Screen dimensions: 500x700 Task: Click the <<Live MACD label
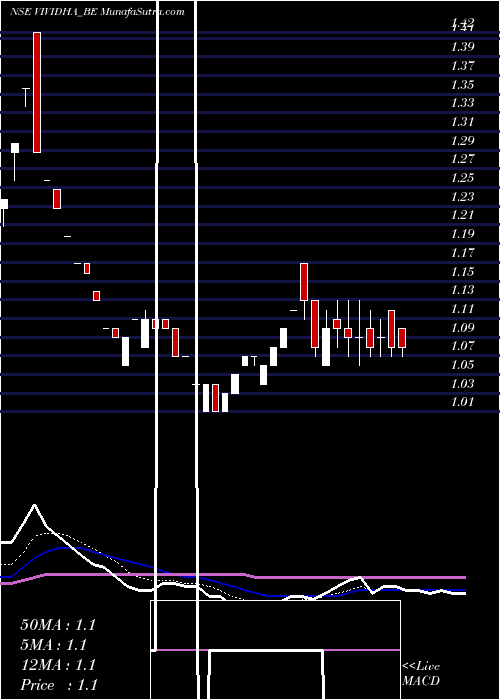point(421,674)
